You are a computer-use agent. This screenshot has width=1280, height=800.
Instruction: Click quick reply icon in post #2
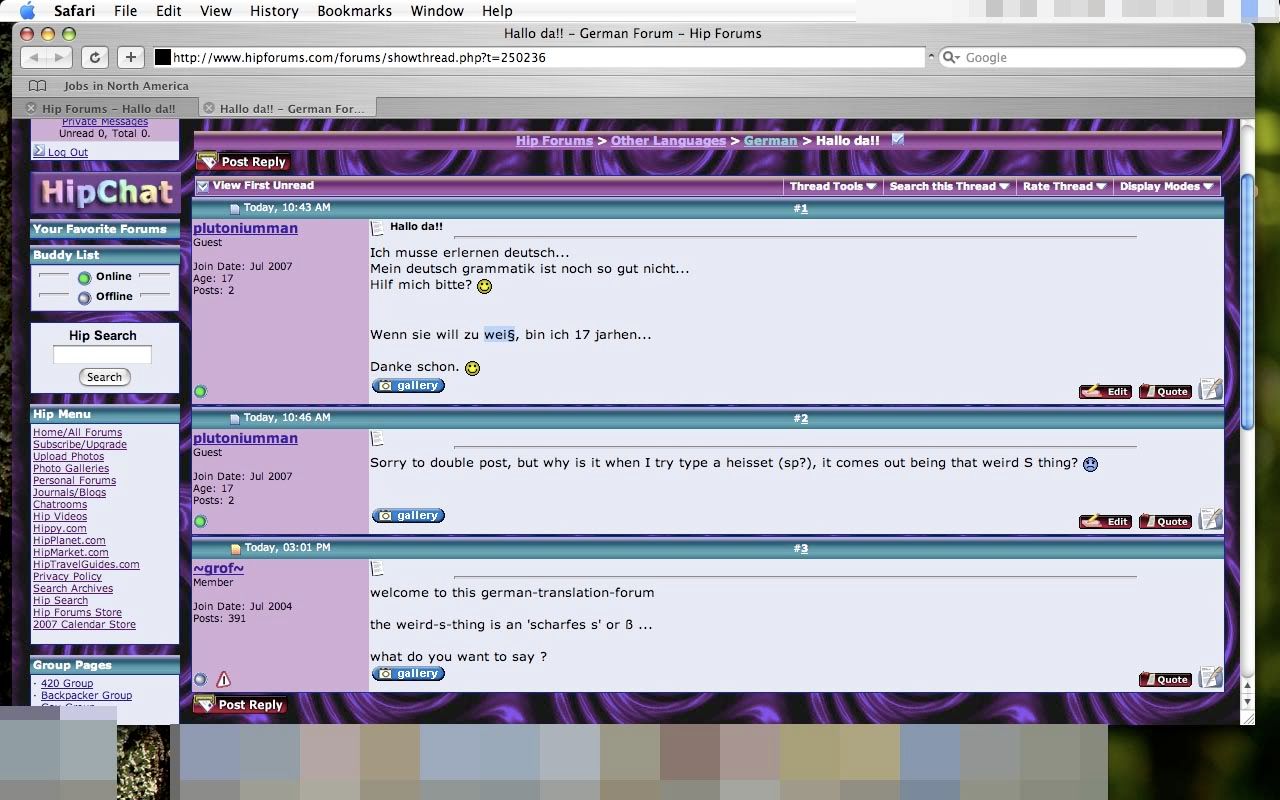point(1210,519)
